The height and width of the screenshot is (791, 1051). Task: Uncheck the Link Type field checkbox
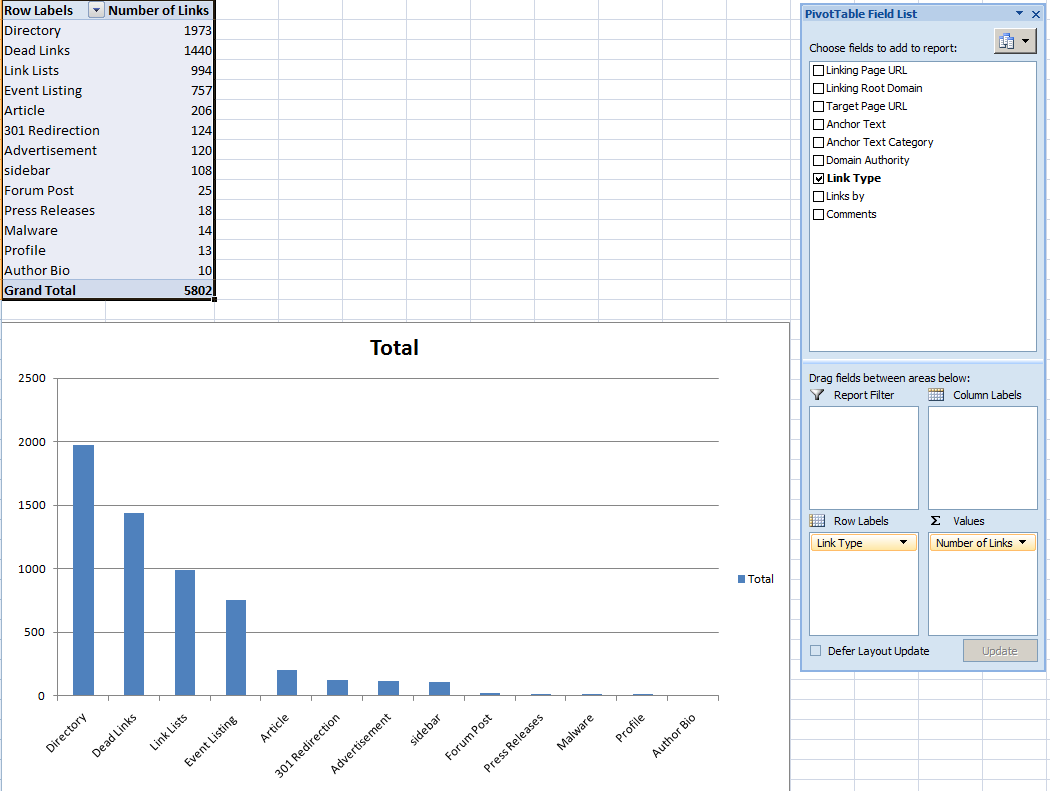tap(819, 178)
